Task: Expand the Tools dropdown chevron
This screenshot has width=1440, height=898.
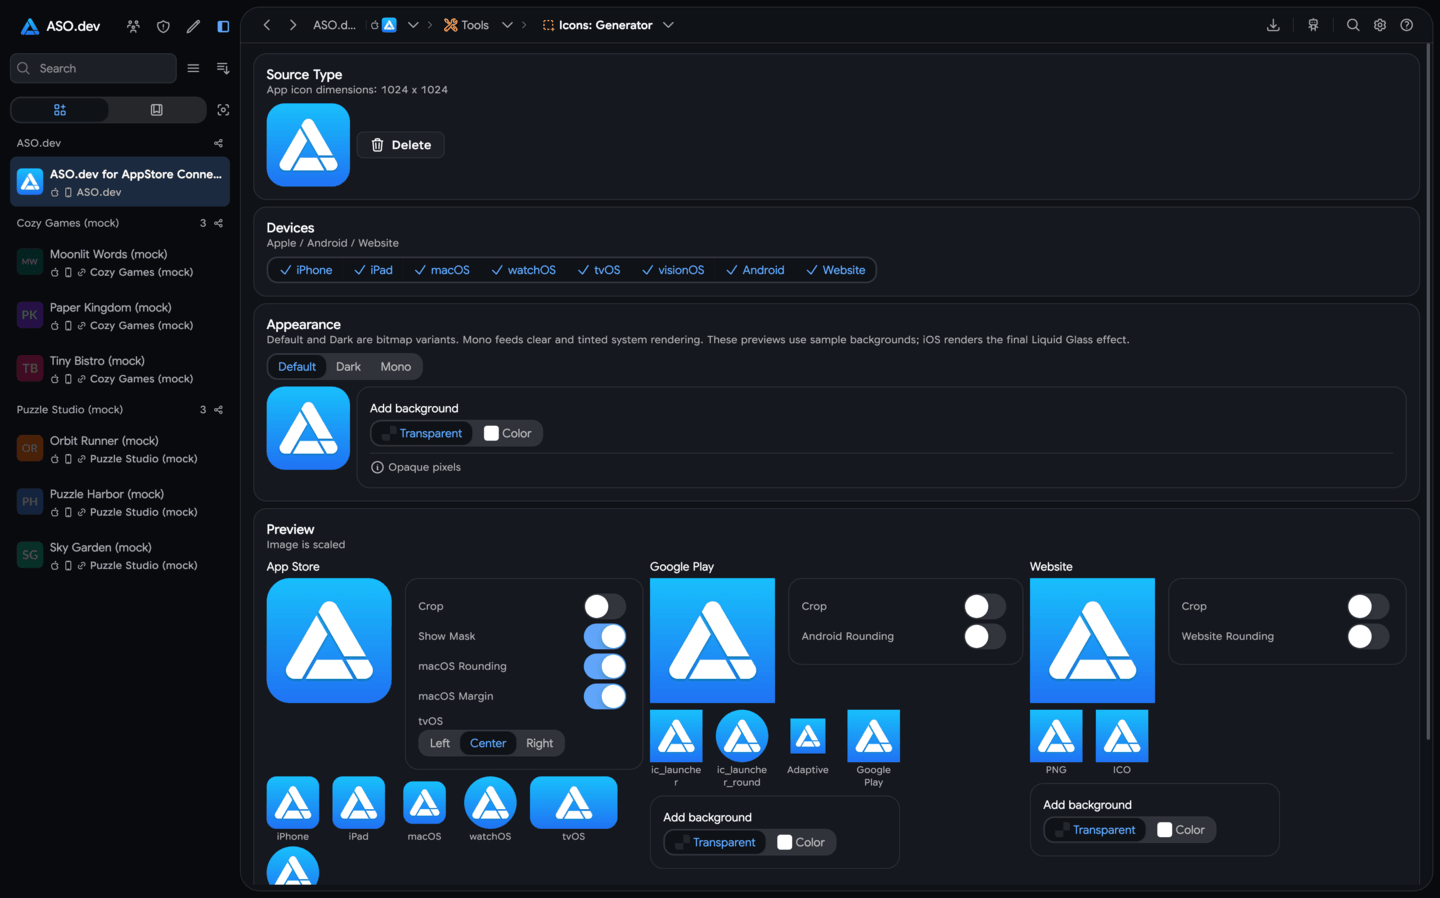Action: [x=507, y=25]
